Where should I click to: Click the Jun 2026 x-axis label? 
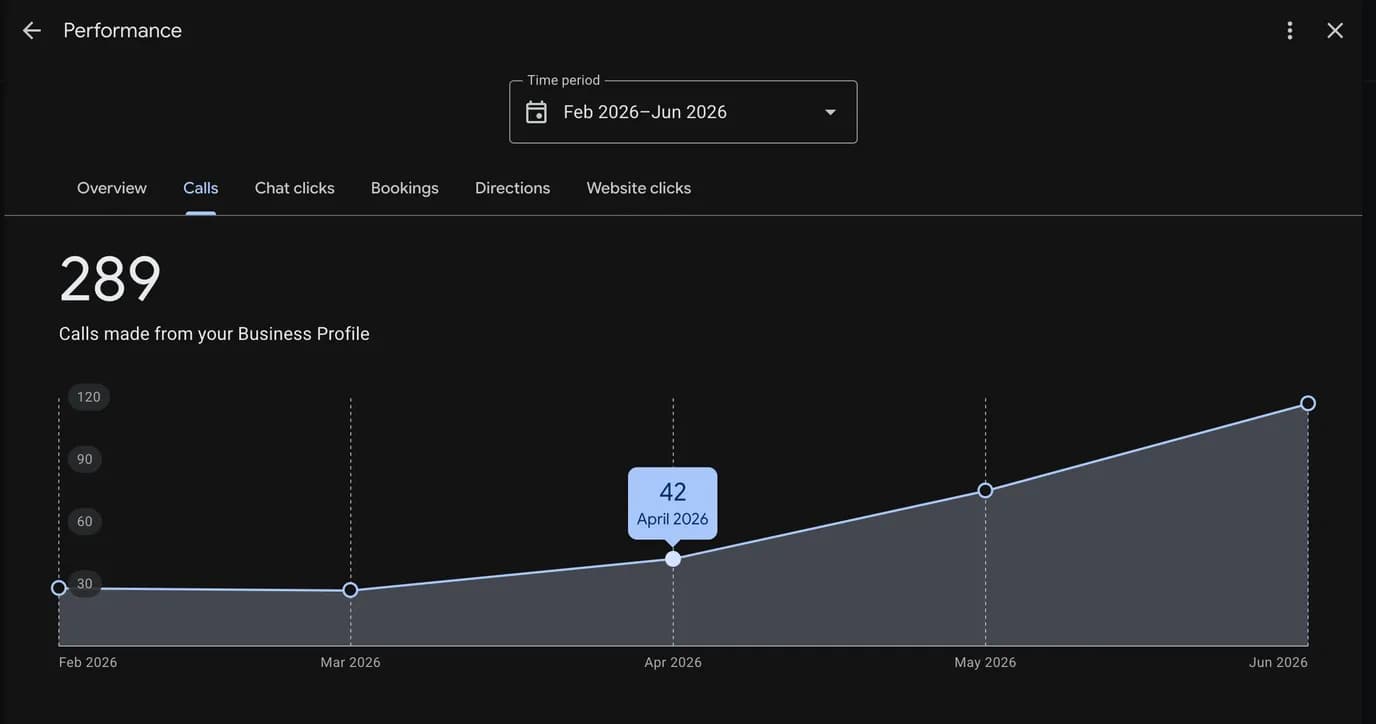1278,662
